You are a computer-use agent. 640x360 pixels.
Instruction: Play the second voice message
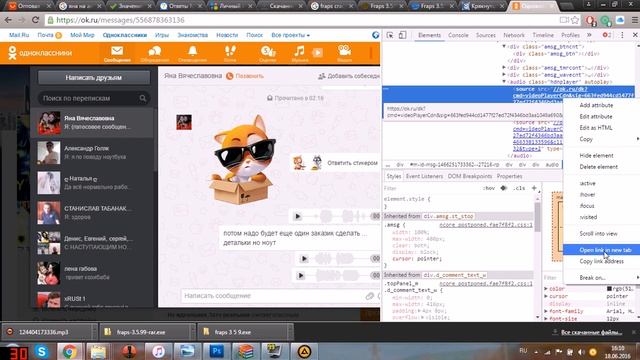pos(304,258)
